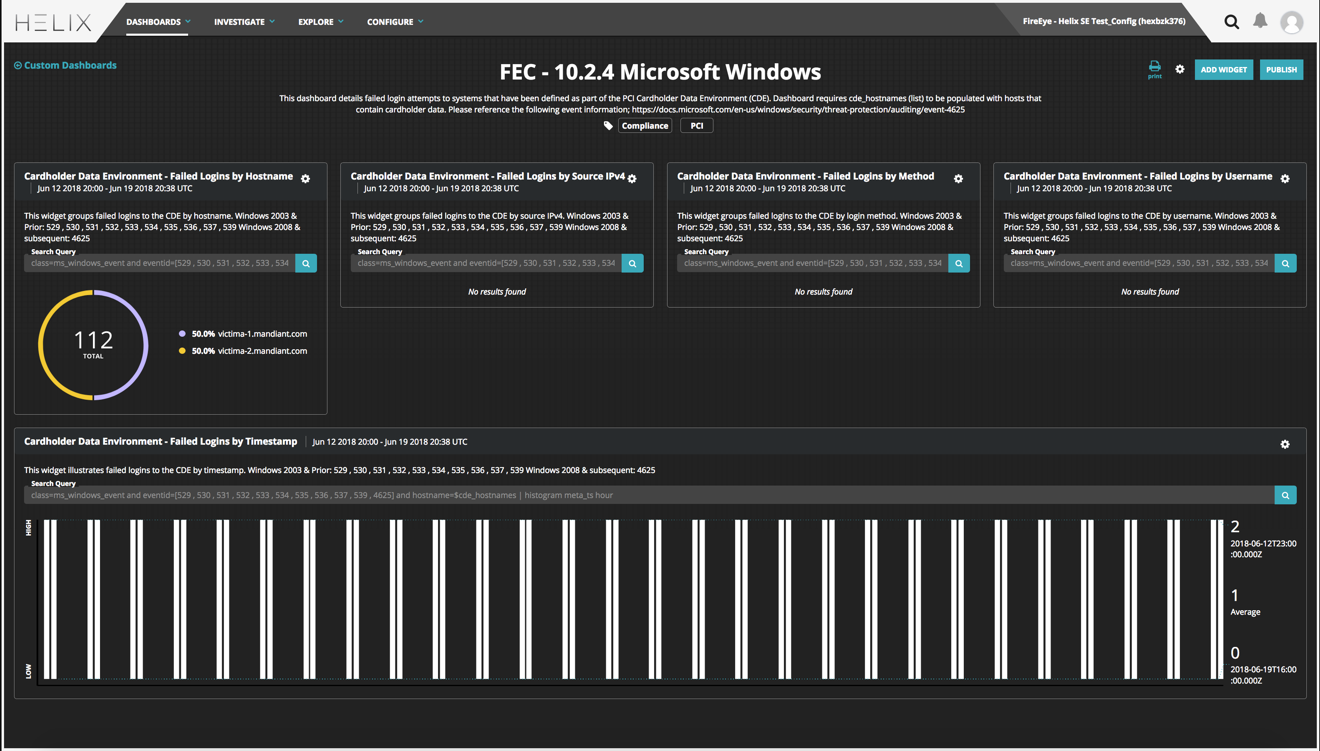Click FEC - 10.2.4 Microsoft Windows dashboard title
Viewport: 1320px width, 751px height.
pos(660,72)
